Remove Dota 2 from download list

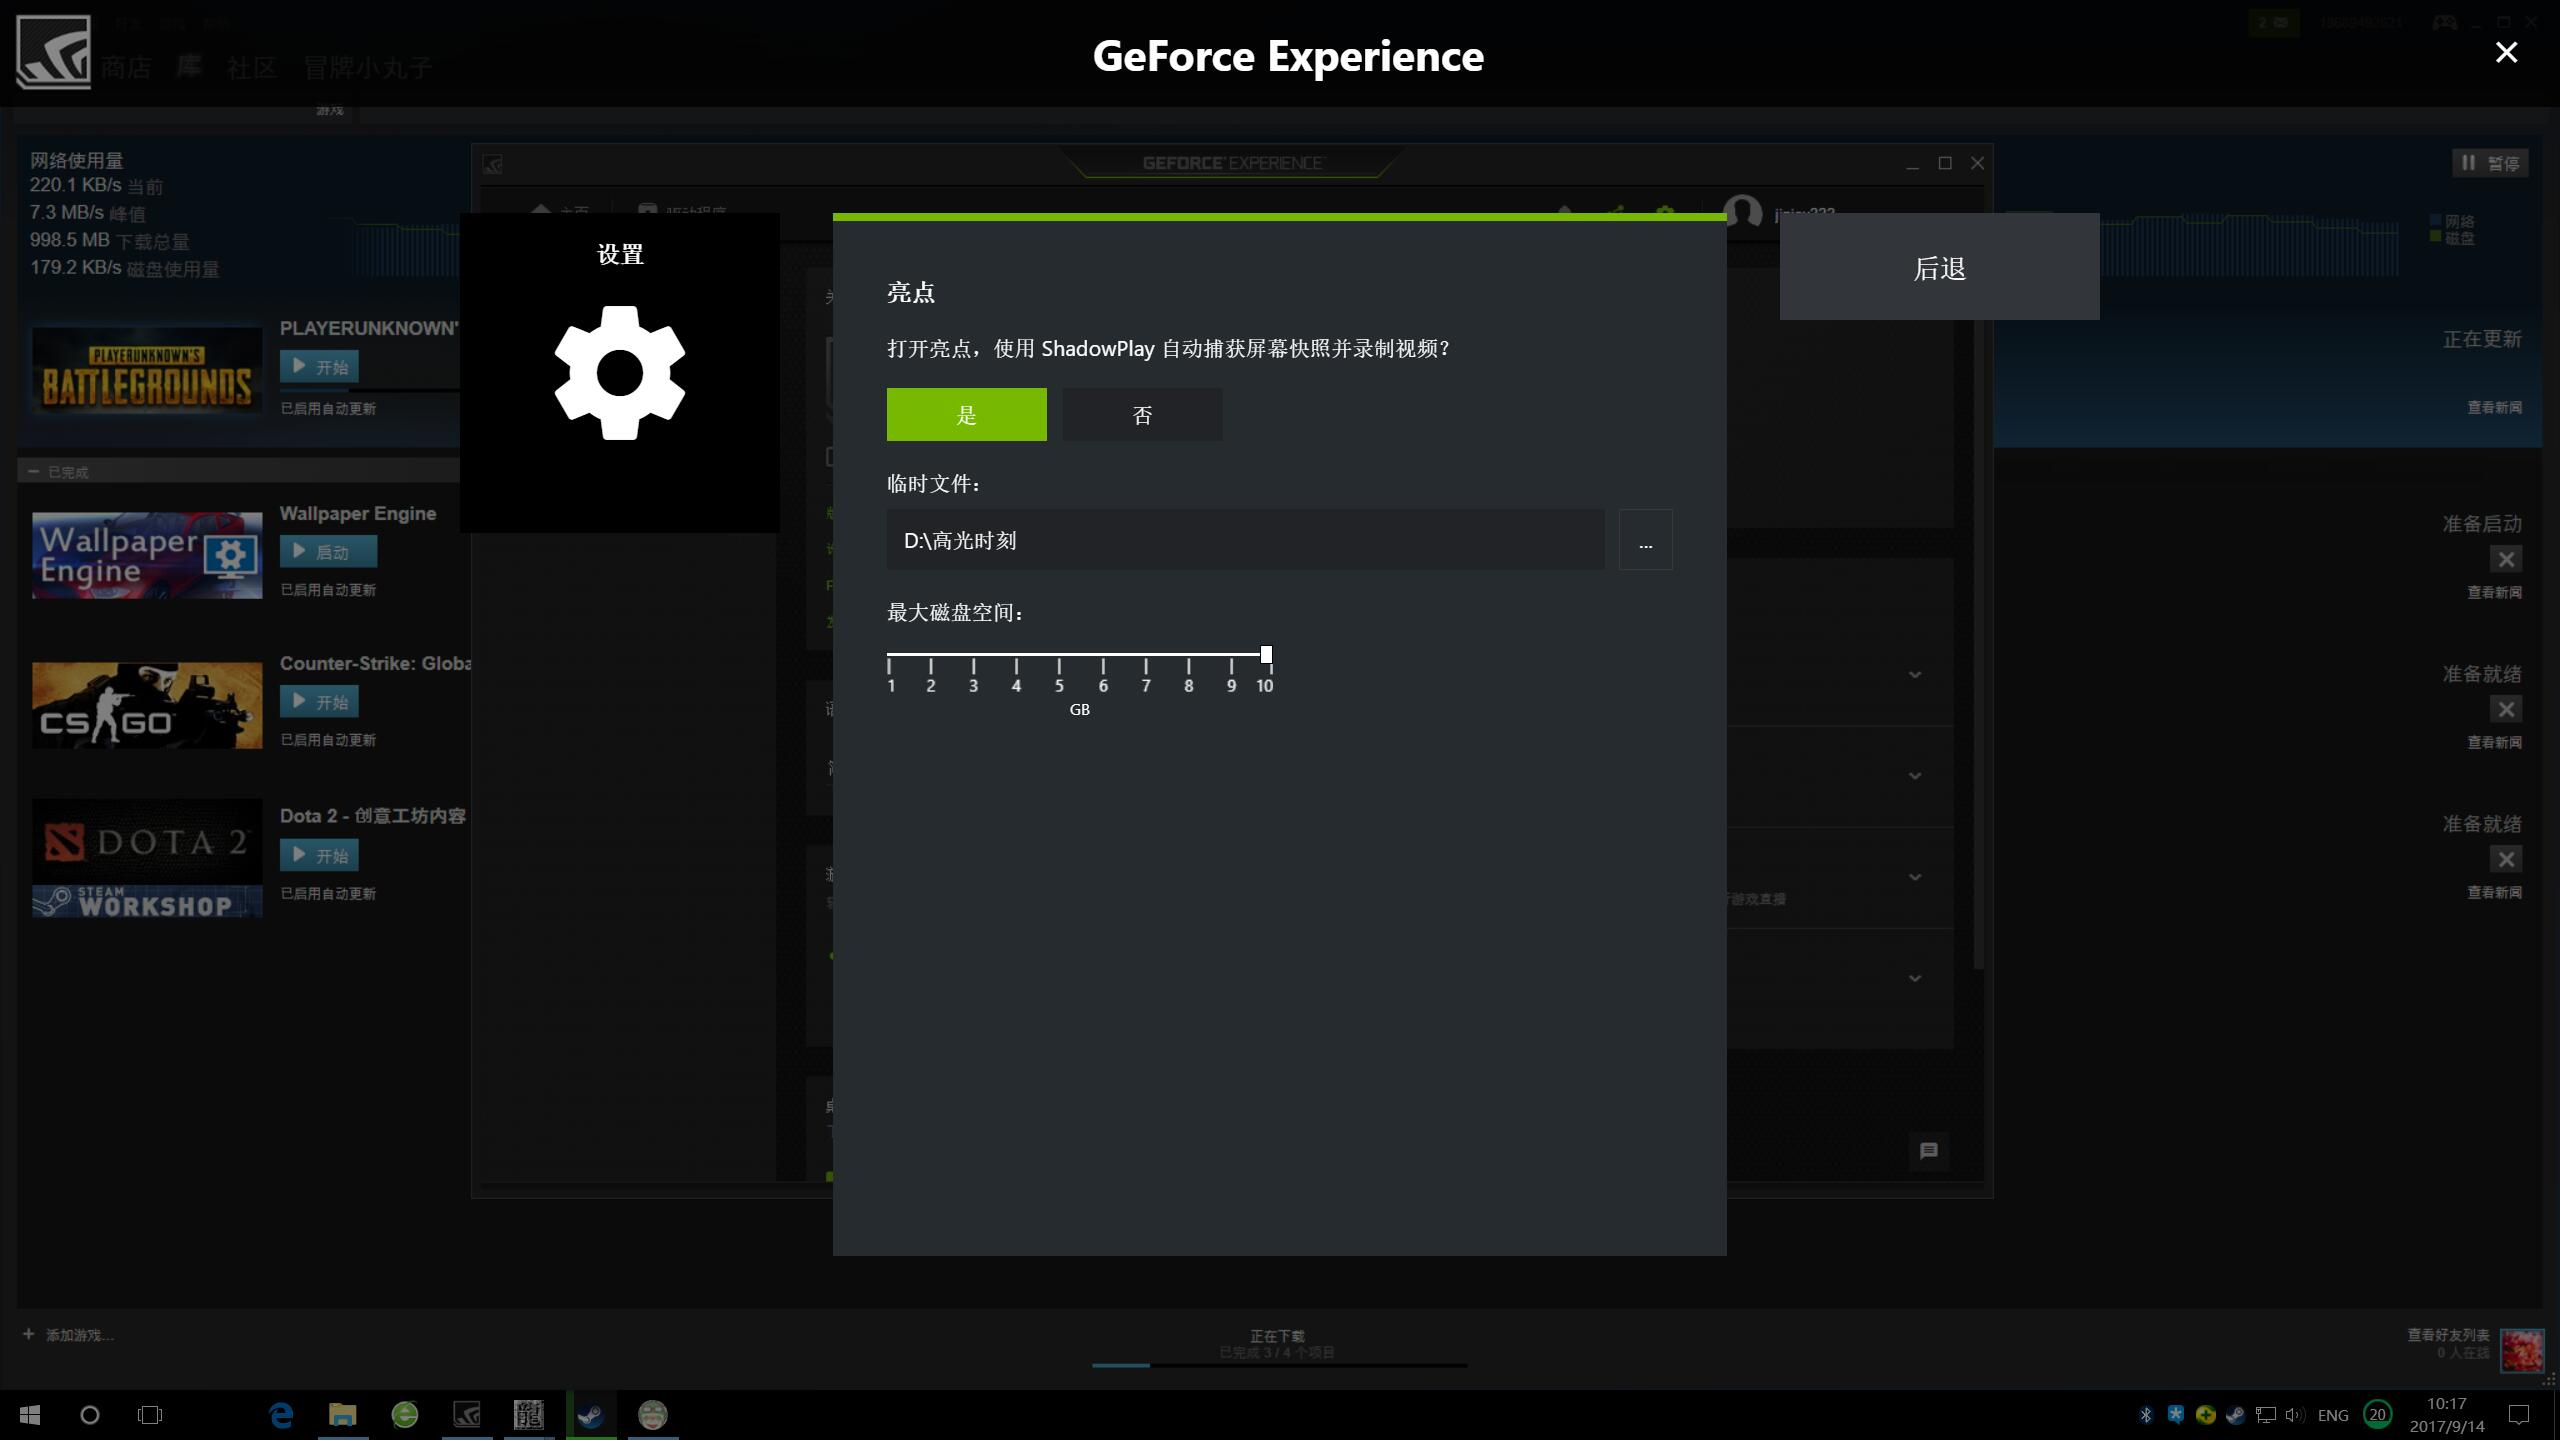click(2506, 860)
